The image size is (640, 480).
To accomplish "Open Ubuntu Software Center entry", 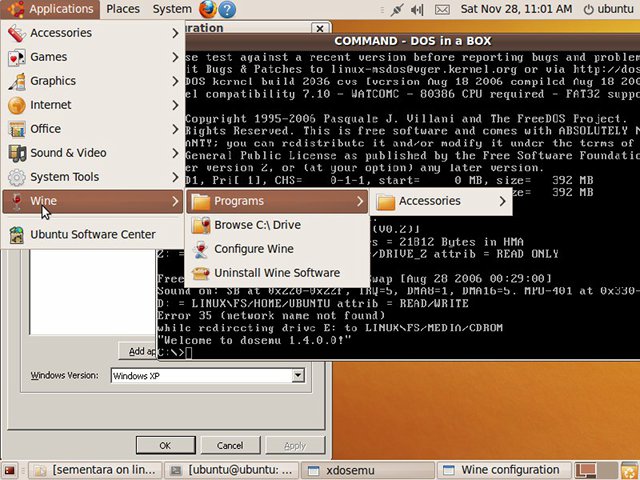I will [x=93, y=235].
